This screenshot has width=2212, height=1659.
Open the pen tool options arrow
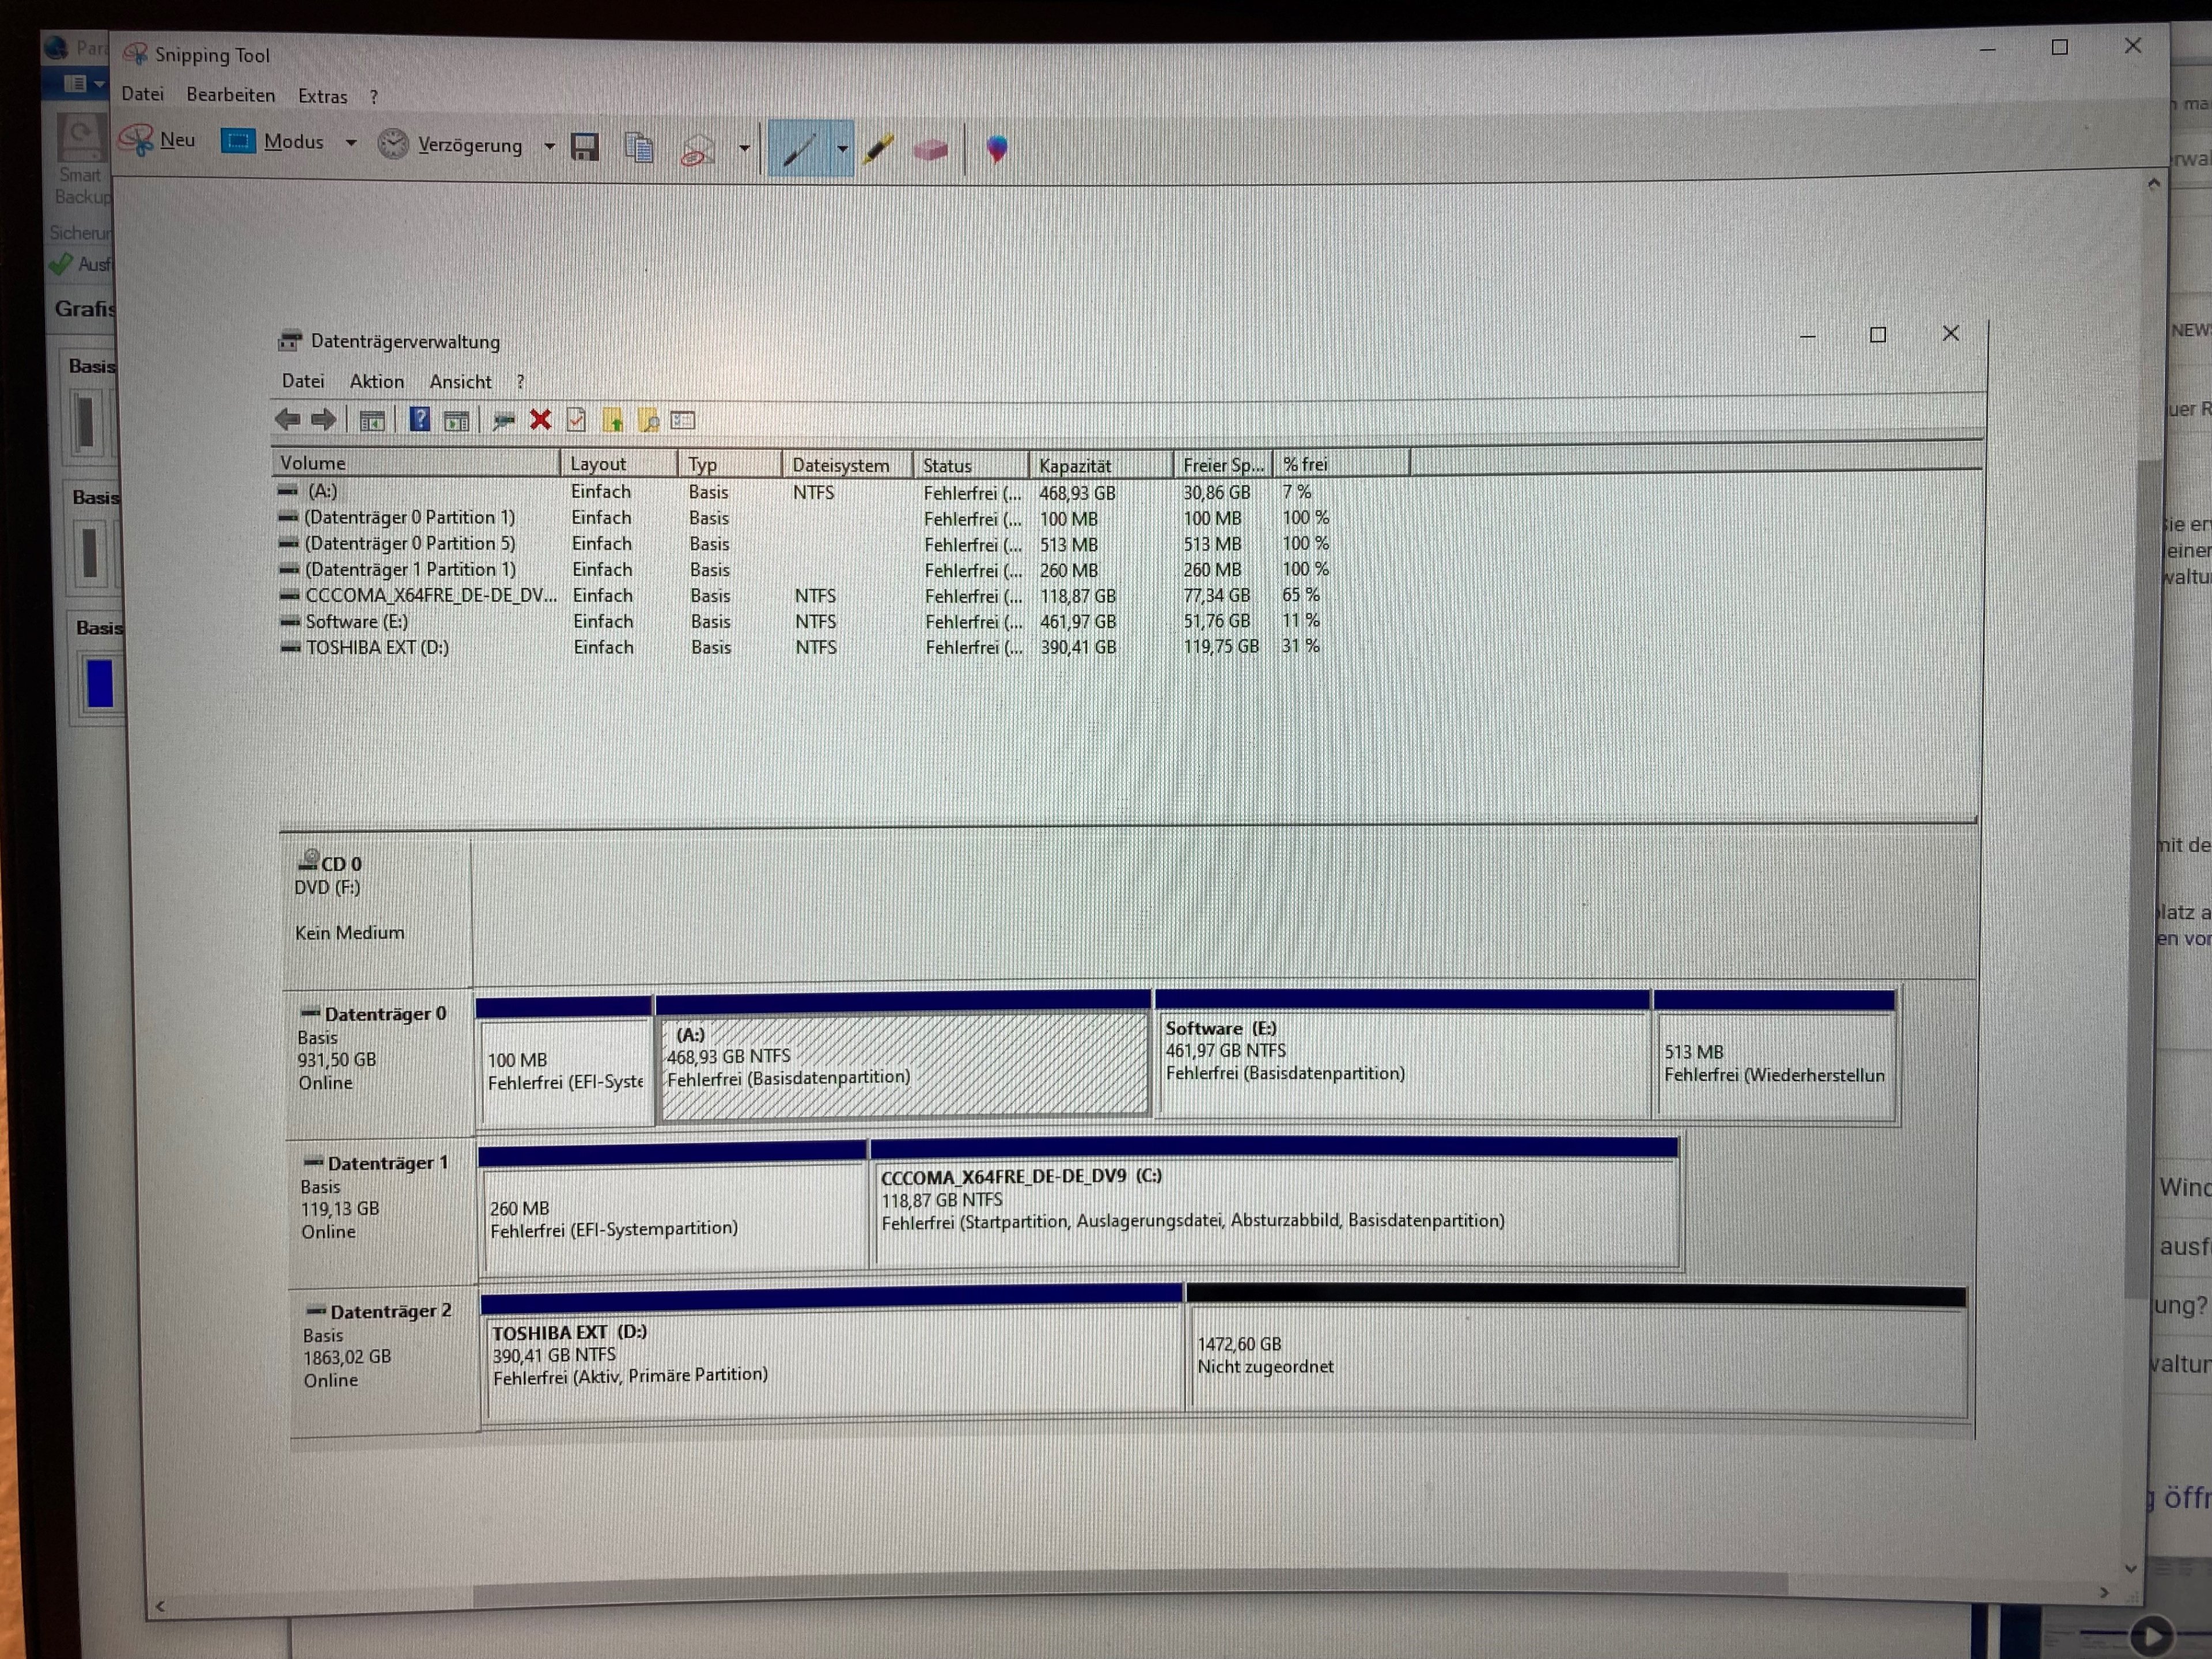point(842,149)
